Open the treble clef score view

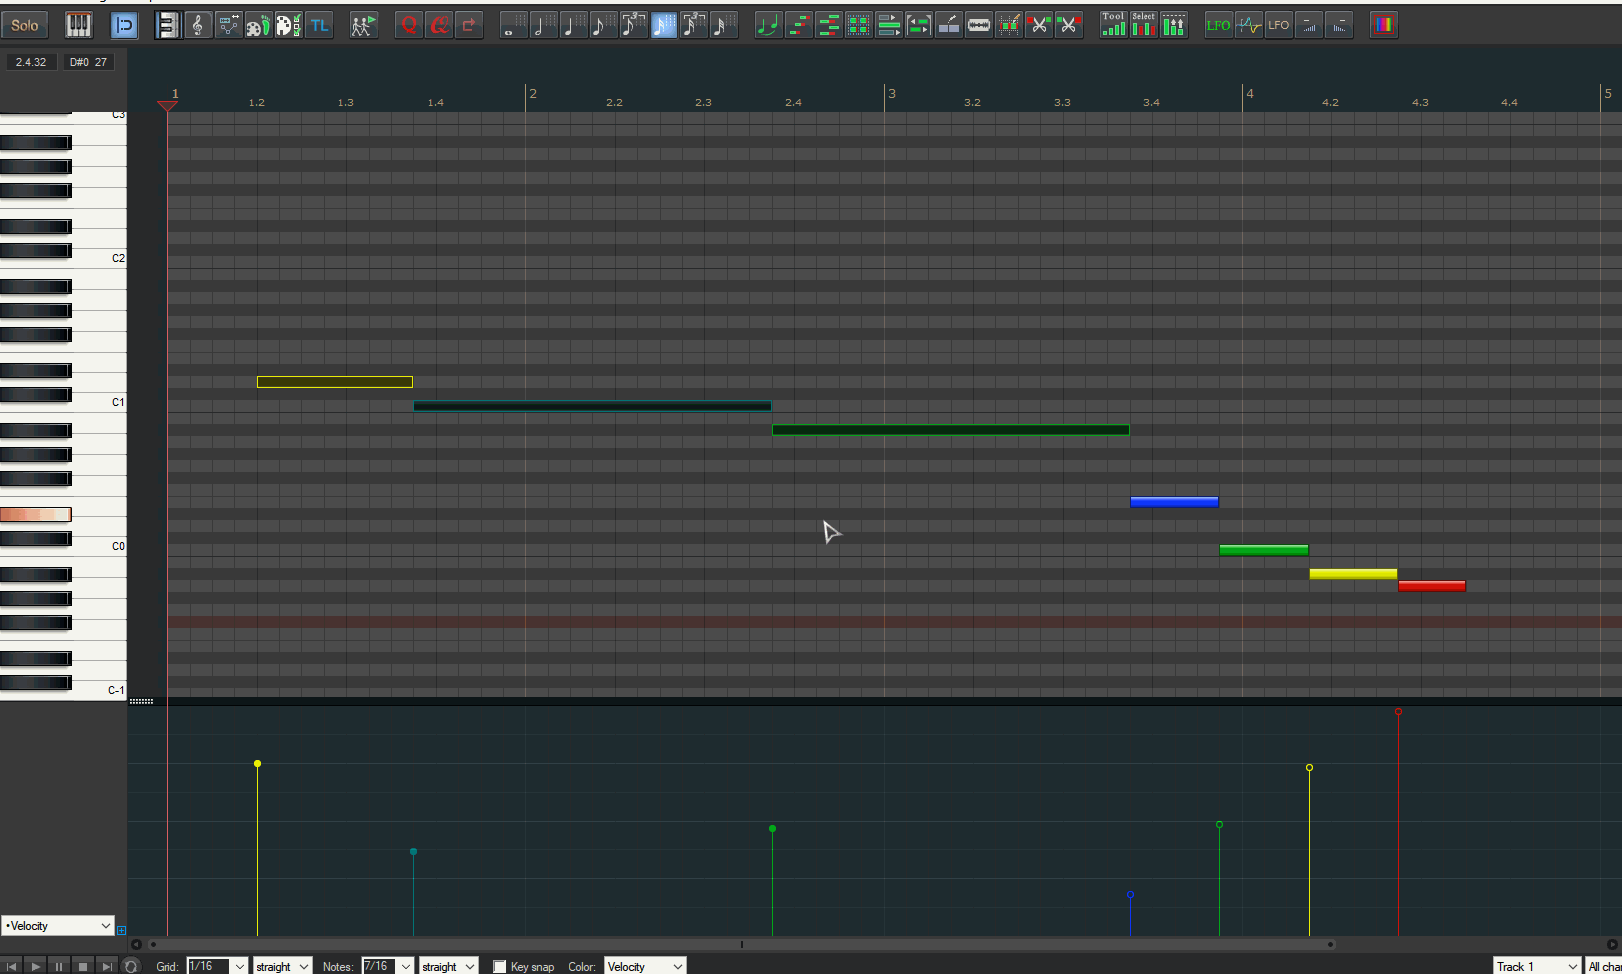click(x=198, y=25)
